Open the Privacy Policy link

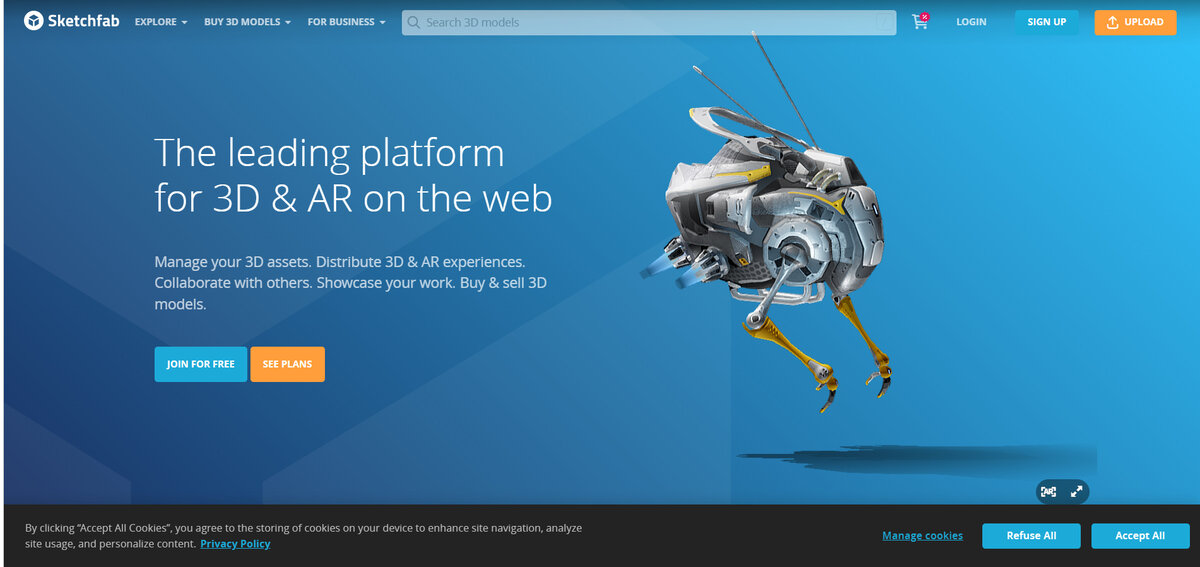tap(235, 544)
